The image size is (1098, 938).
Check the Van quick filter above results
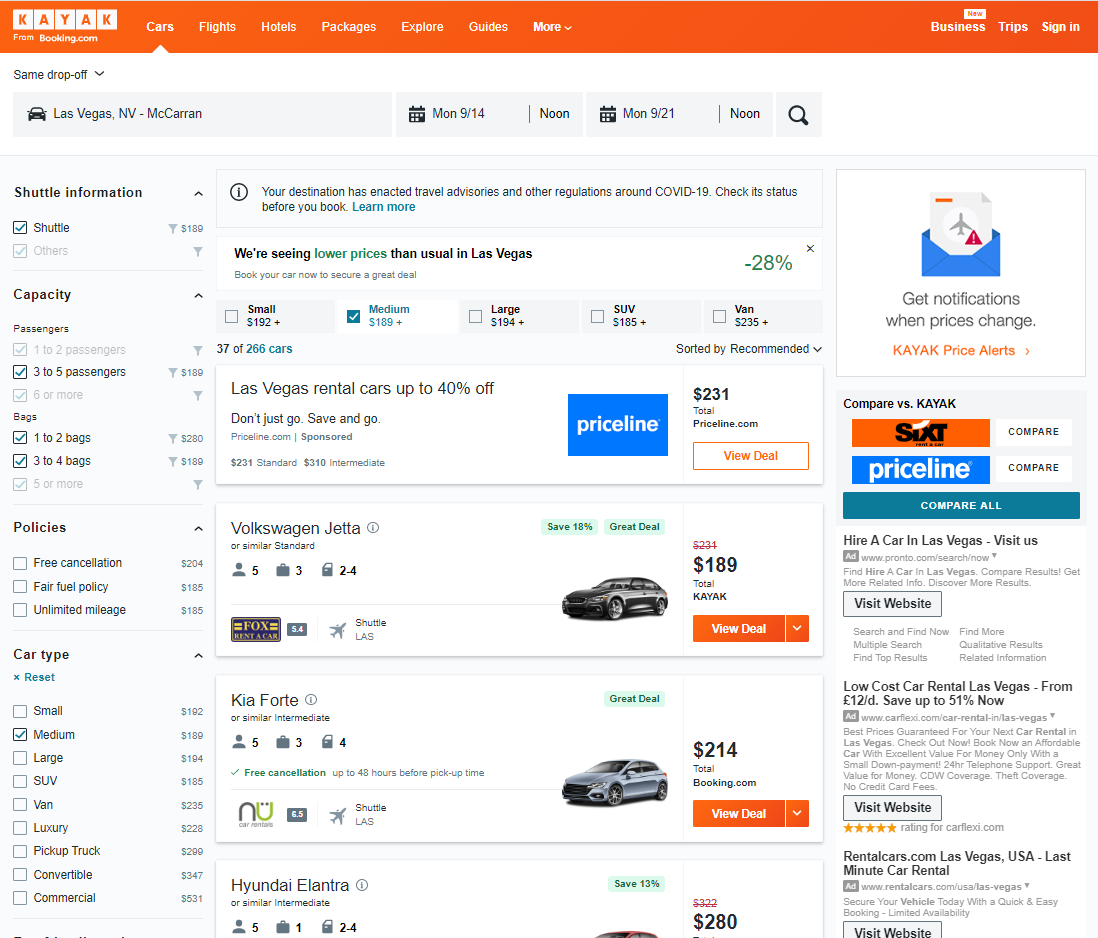719,316
